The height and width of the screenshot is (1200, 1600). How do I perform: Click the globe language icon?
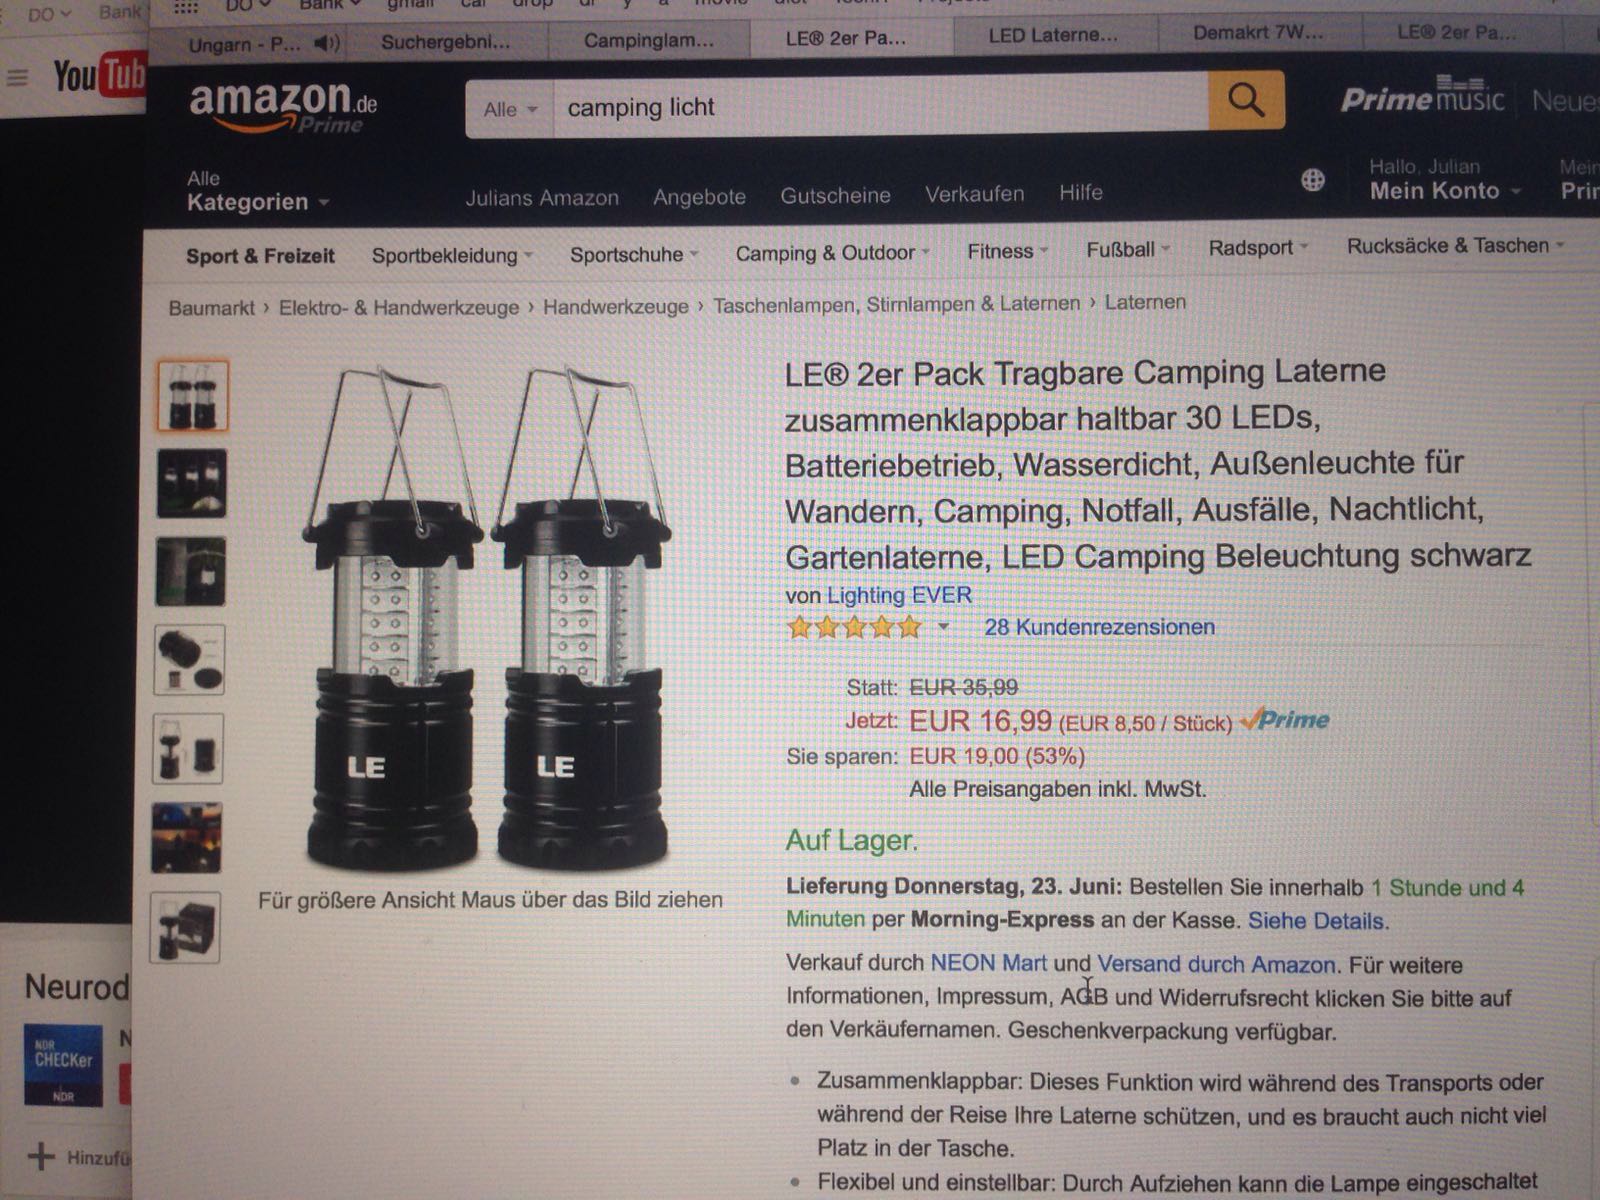pos(1313,180)
